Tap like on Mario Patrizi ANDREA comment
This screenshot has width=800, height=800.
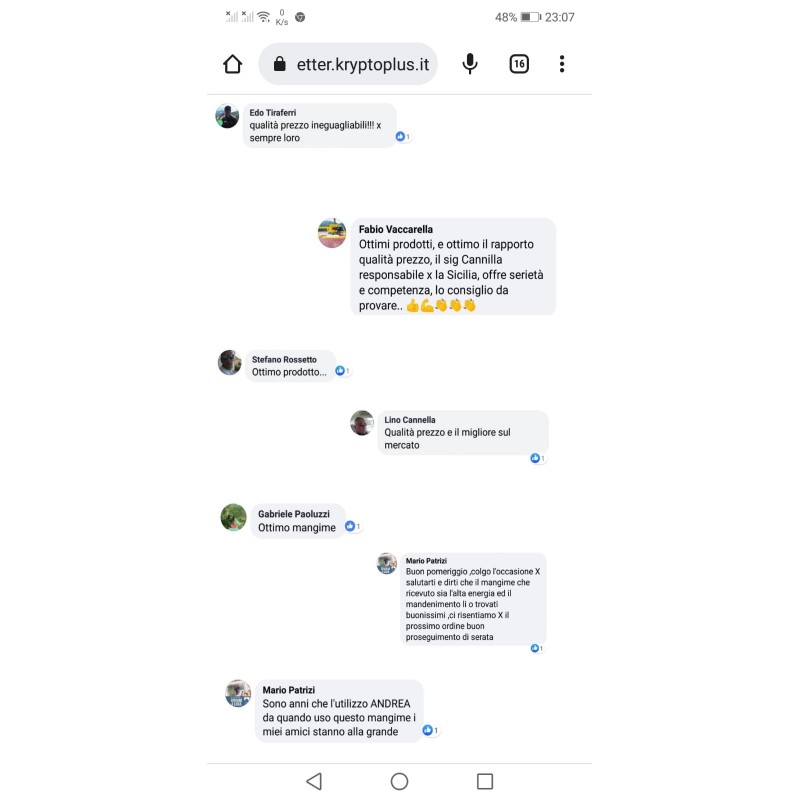(x=430, y=730)
